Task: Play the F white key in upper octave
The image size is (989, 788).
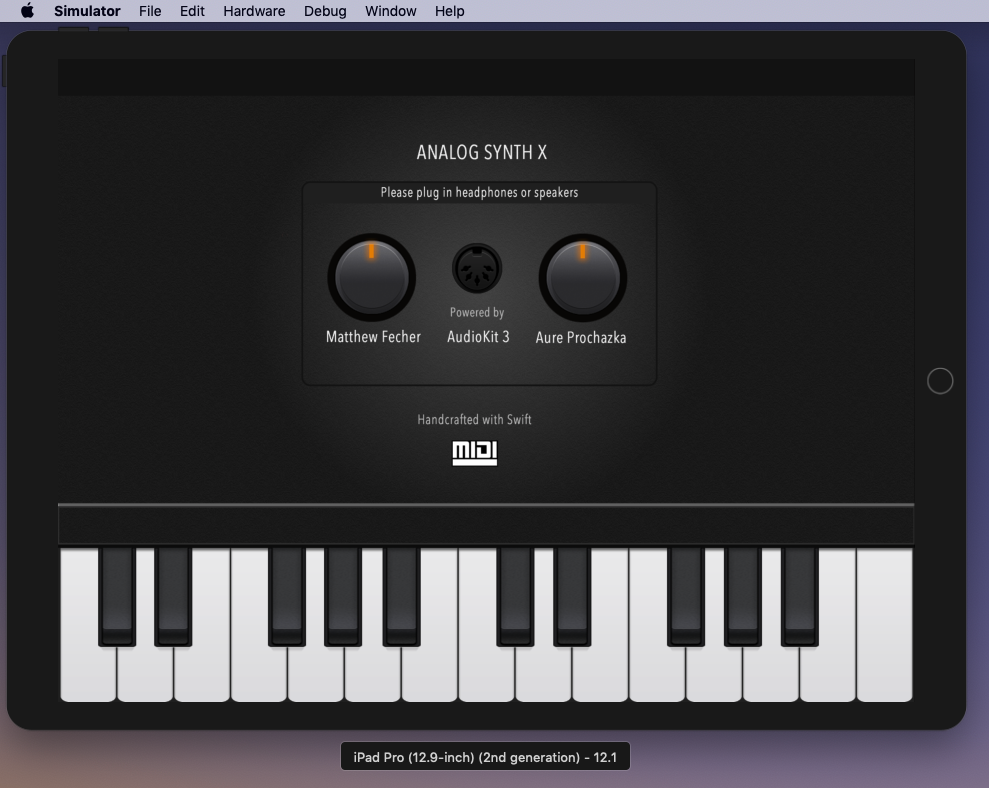Action: [657, 672]
